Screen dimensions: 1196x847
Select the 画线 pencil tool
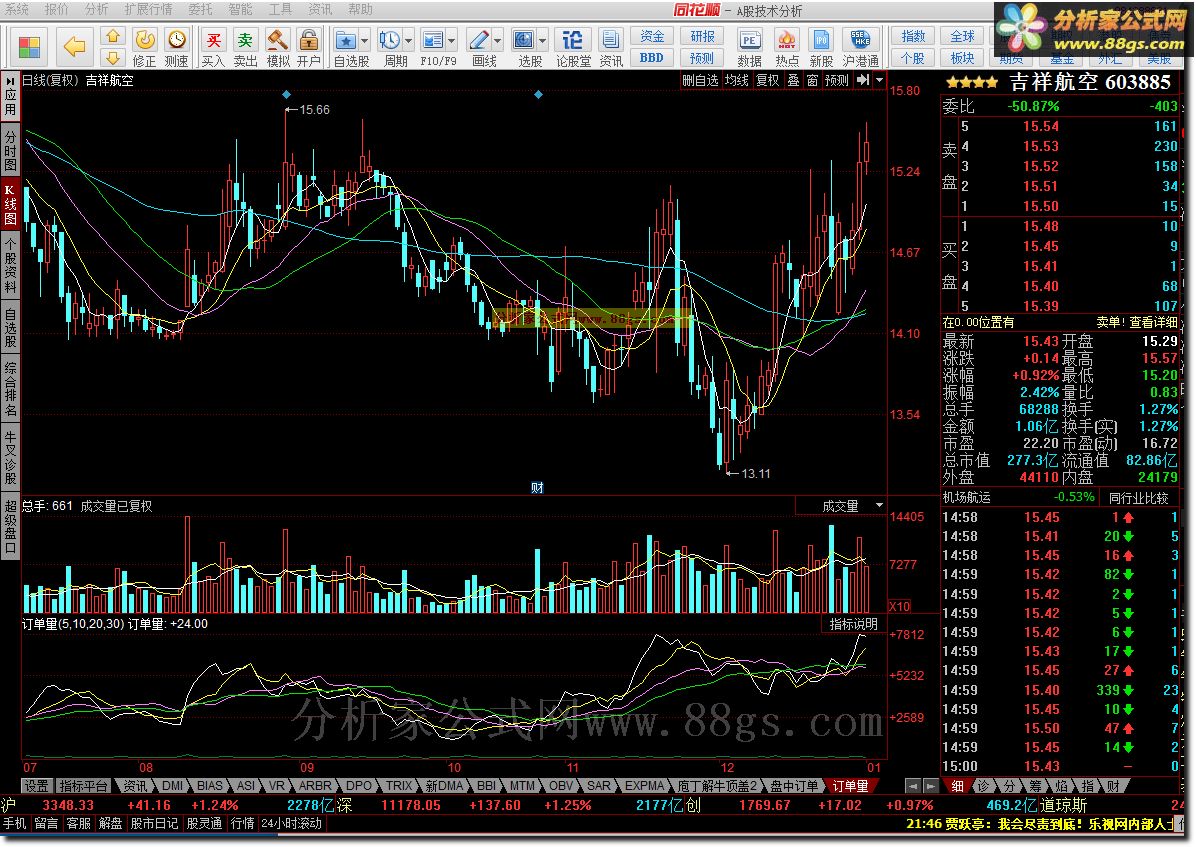[x=479, y=40]
